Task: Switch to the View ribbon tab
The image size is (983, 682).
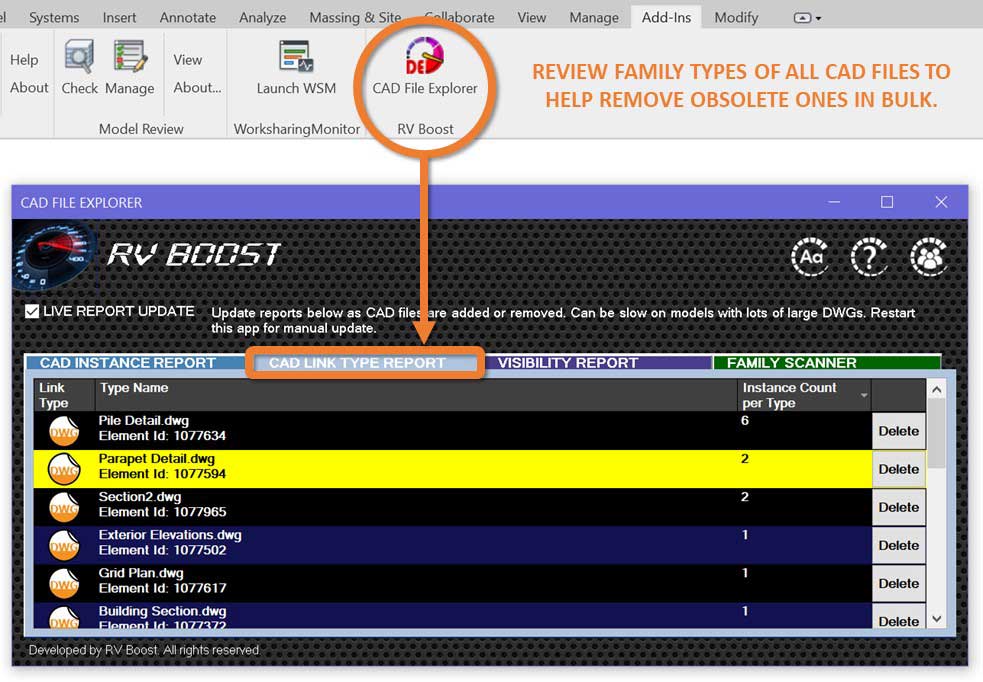Action: tap(532, 18)
